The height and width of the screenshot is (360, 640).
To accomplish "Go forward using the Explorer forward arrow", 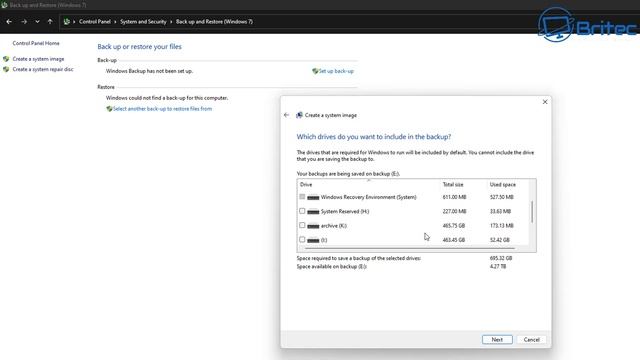I will (x=24, y=22).
